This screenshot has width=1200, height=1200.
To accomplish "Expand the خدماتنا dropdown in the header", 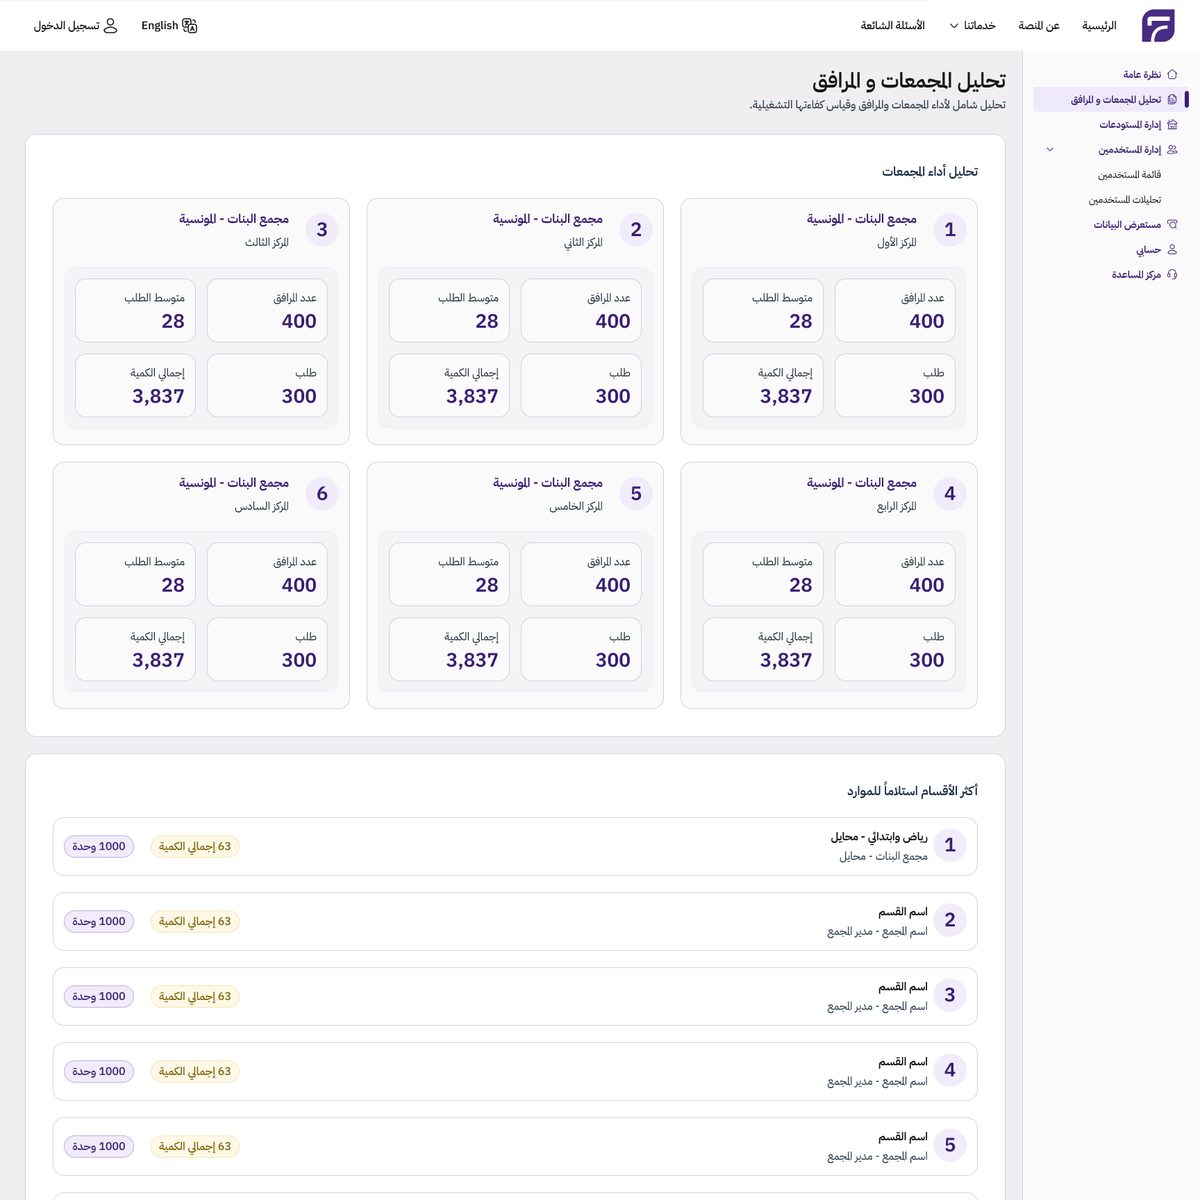I will 972,26.
